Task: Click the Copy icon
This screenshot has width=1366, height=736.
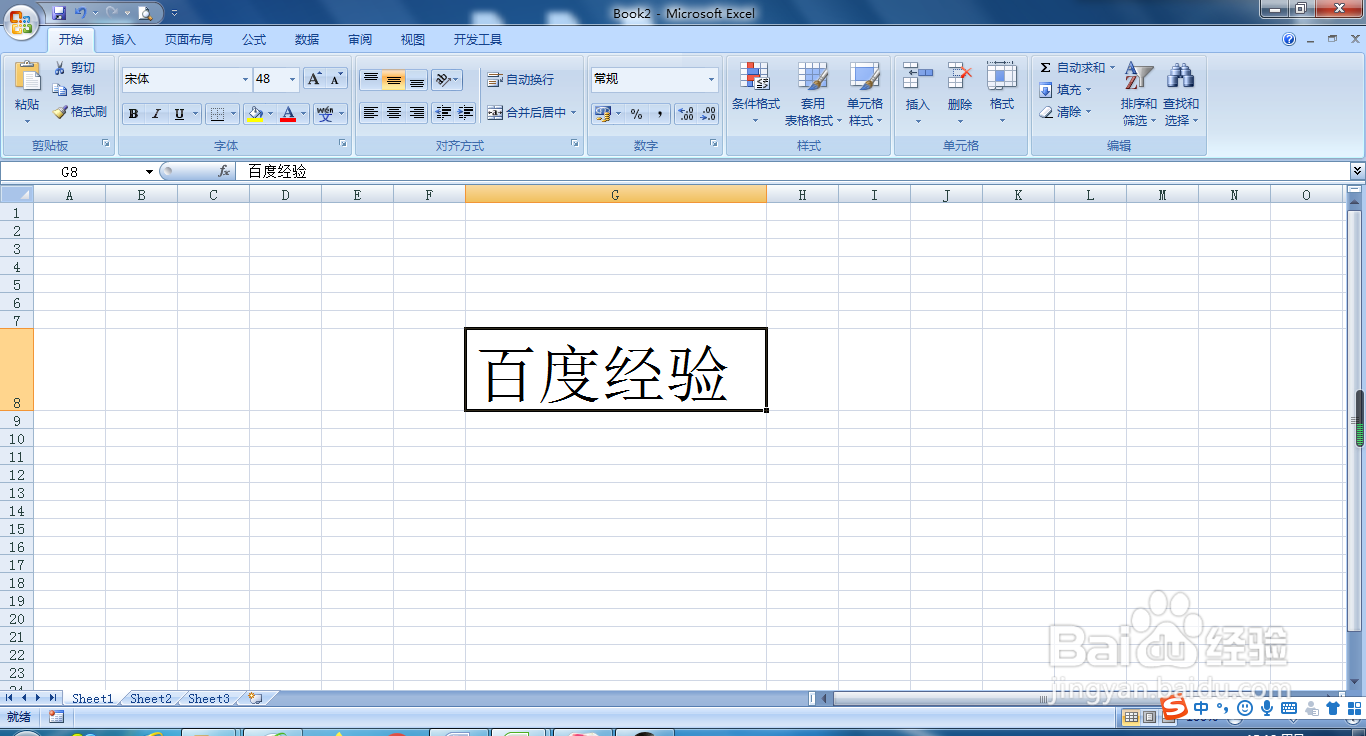Action: coord(60,90)
